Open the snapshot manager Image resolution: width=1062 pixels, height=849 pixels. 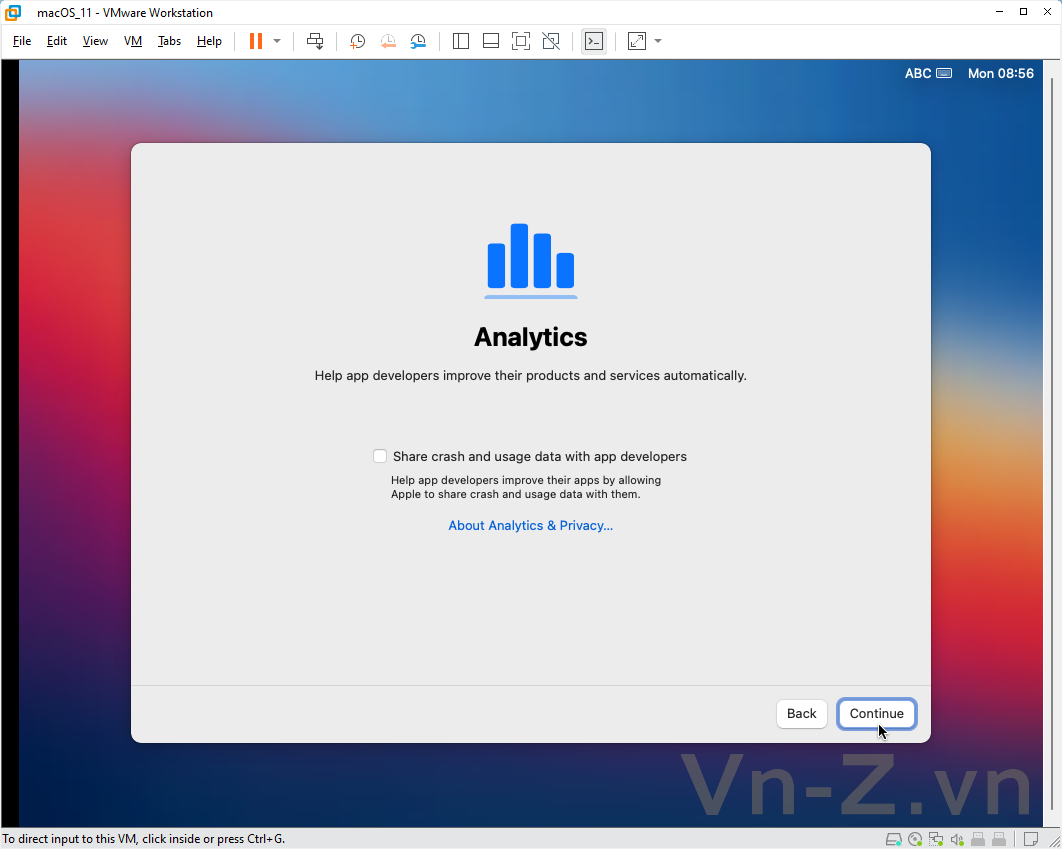tap(418, 41)
